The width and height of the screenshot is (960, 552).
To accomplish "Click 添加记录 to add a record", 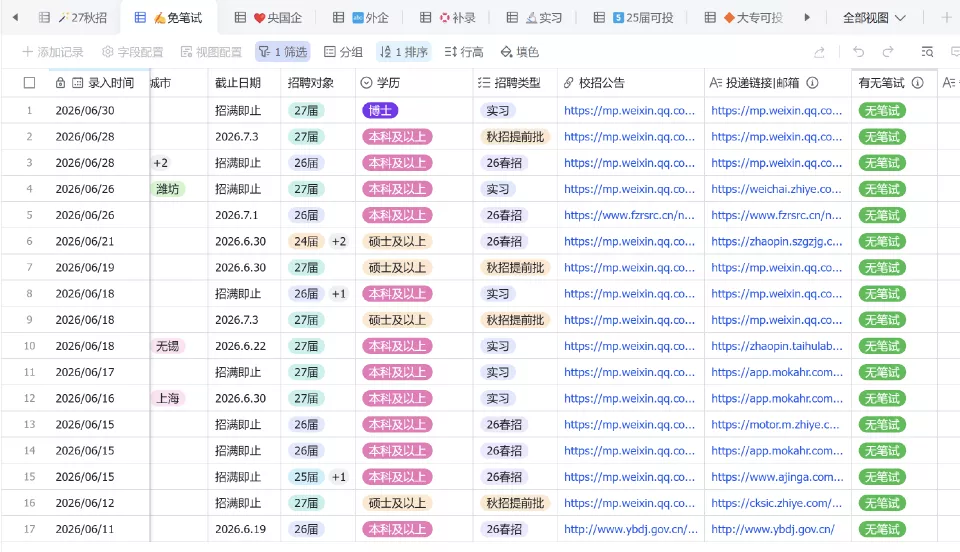I will pyautogui.click(x=53, y=52).
